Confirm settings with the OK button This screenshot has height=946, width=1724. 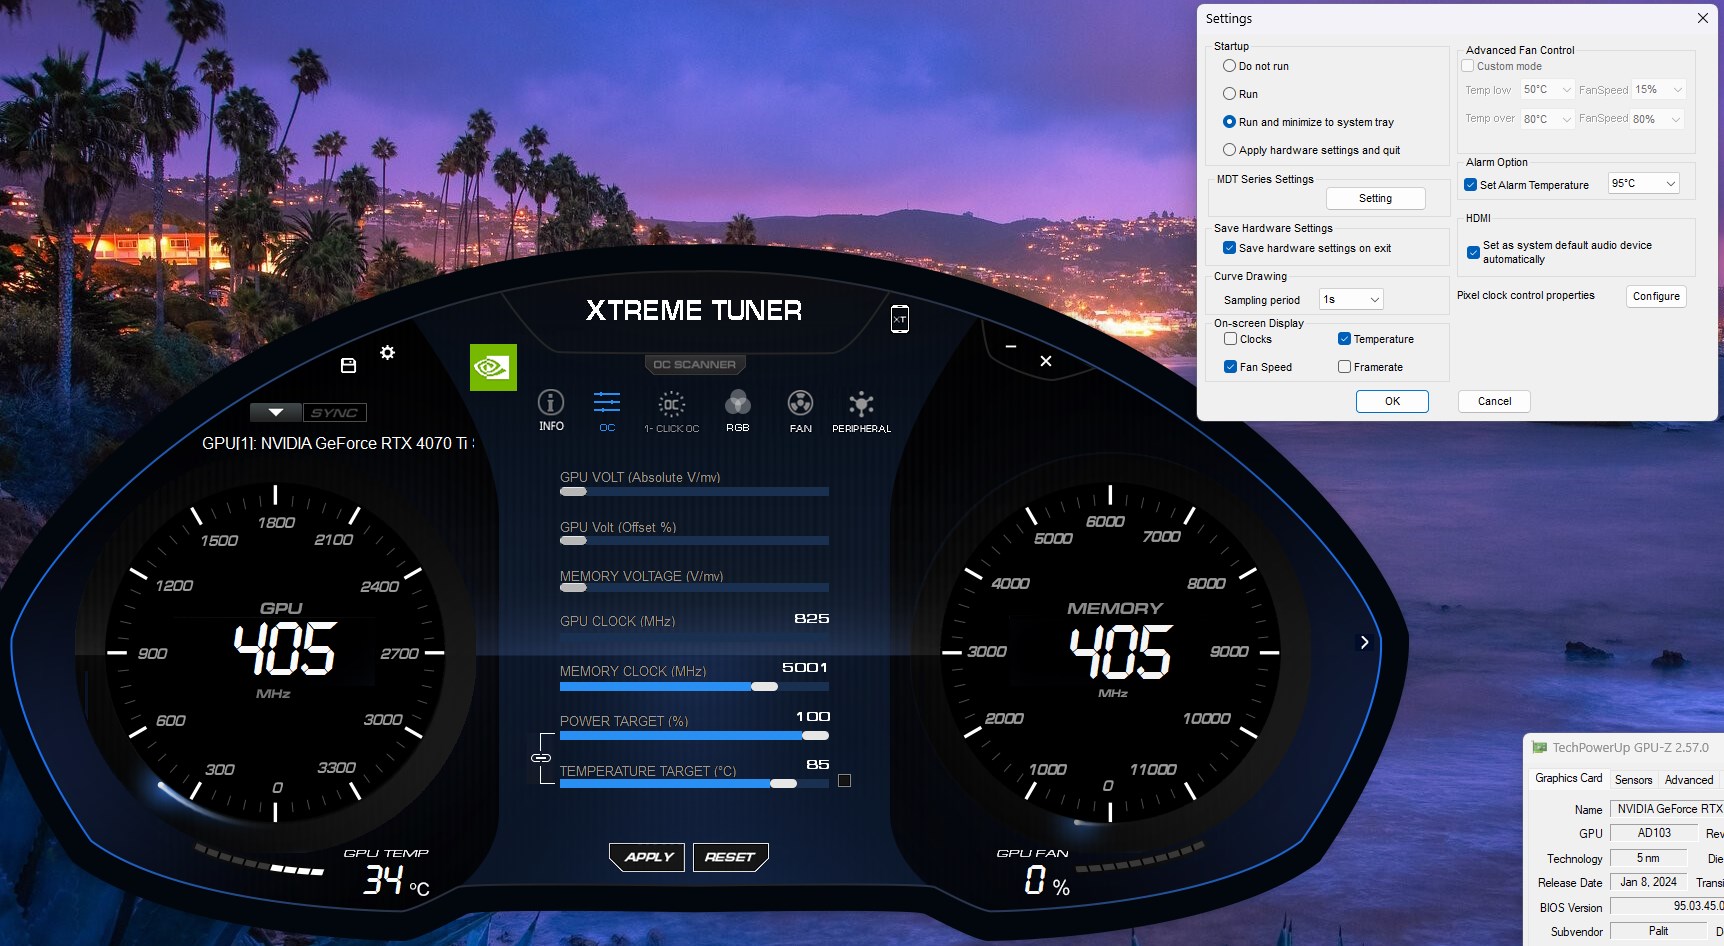coord(1392,401)
